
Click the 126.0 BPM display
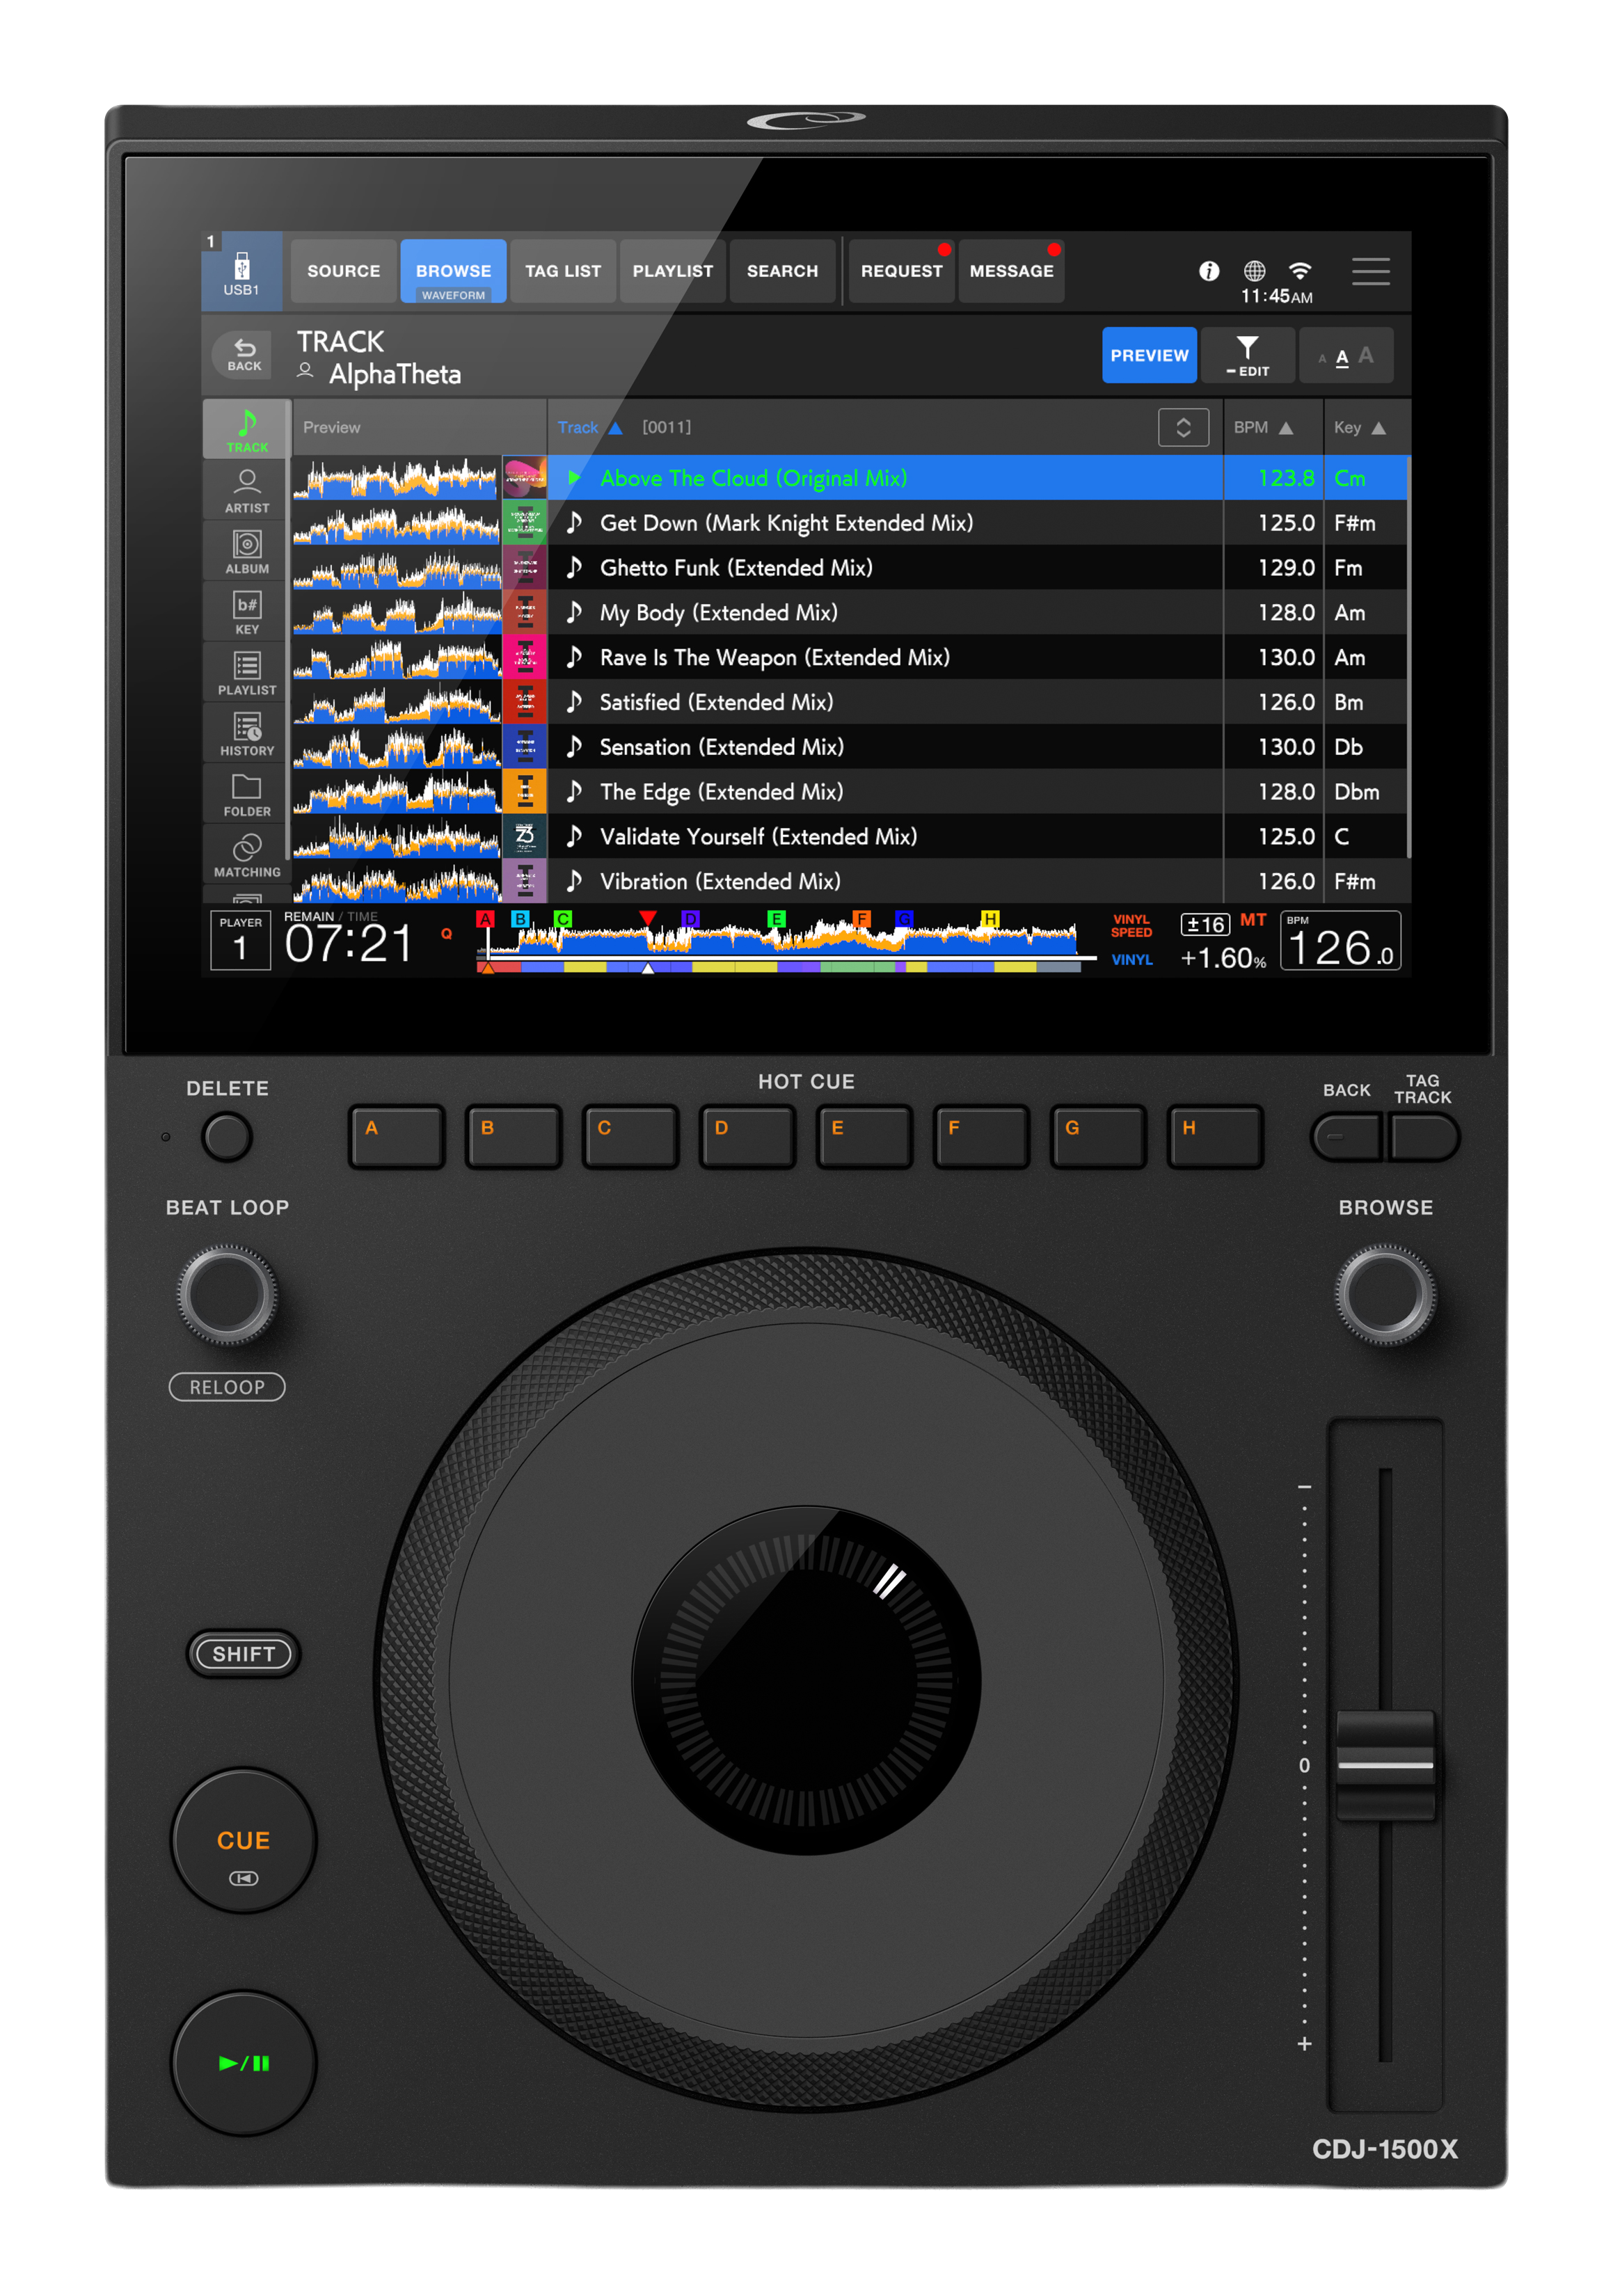point(1340,941)
